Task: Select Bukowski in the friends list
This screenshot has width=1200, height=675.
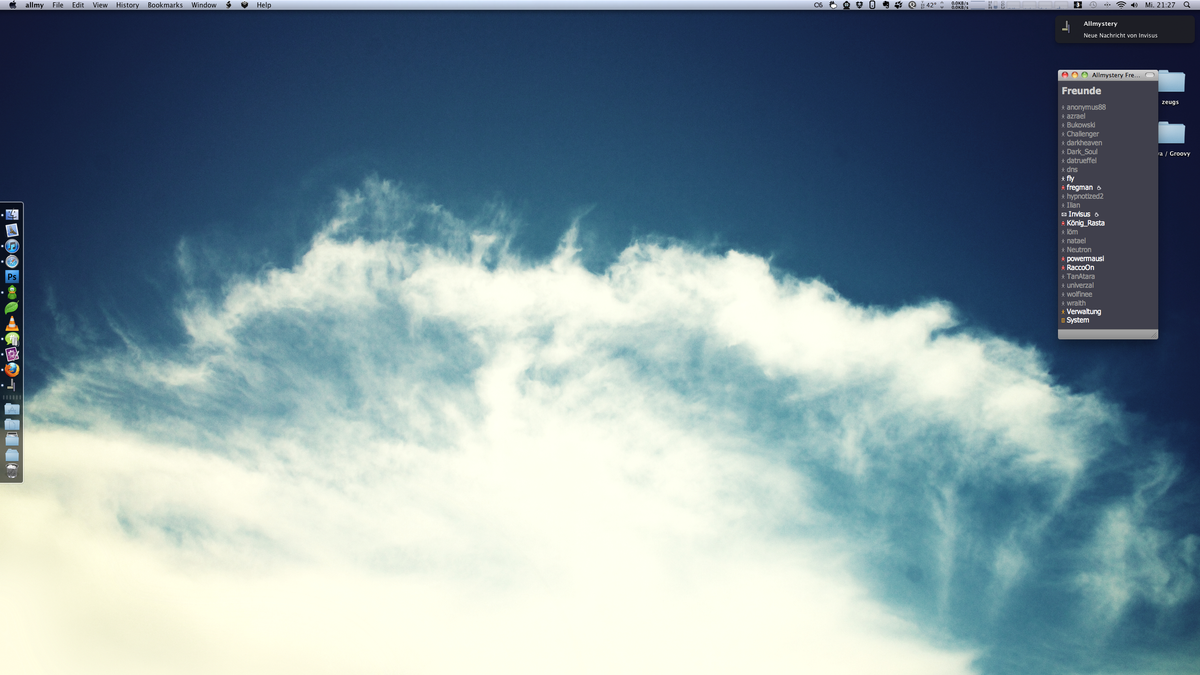Action: tap(1081, 125)
